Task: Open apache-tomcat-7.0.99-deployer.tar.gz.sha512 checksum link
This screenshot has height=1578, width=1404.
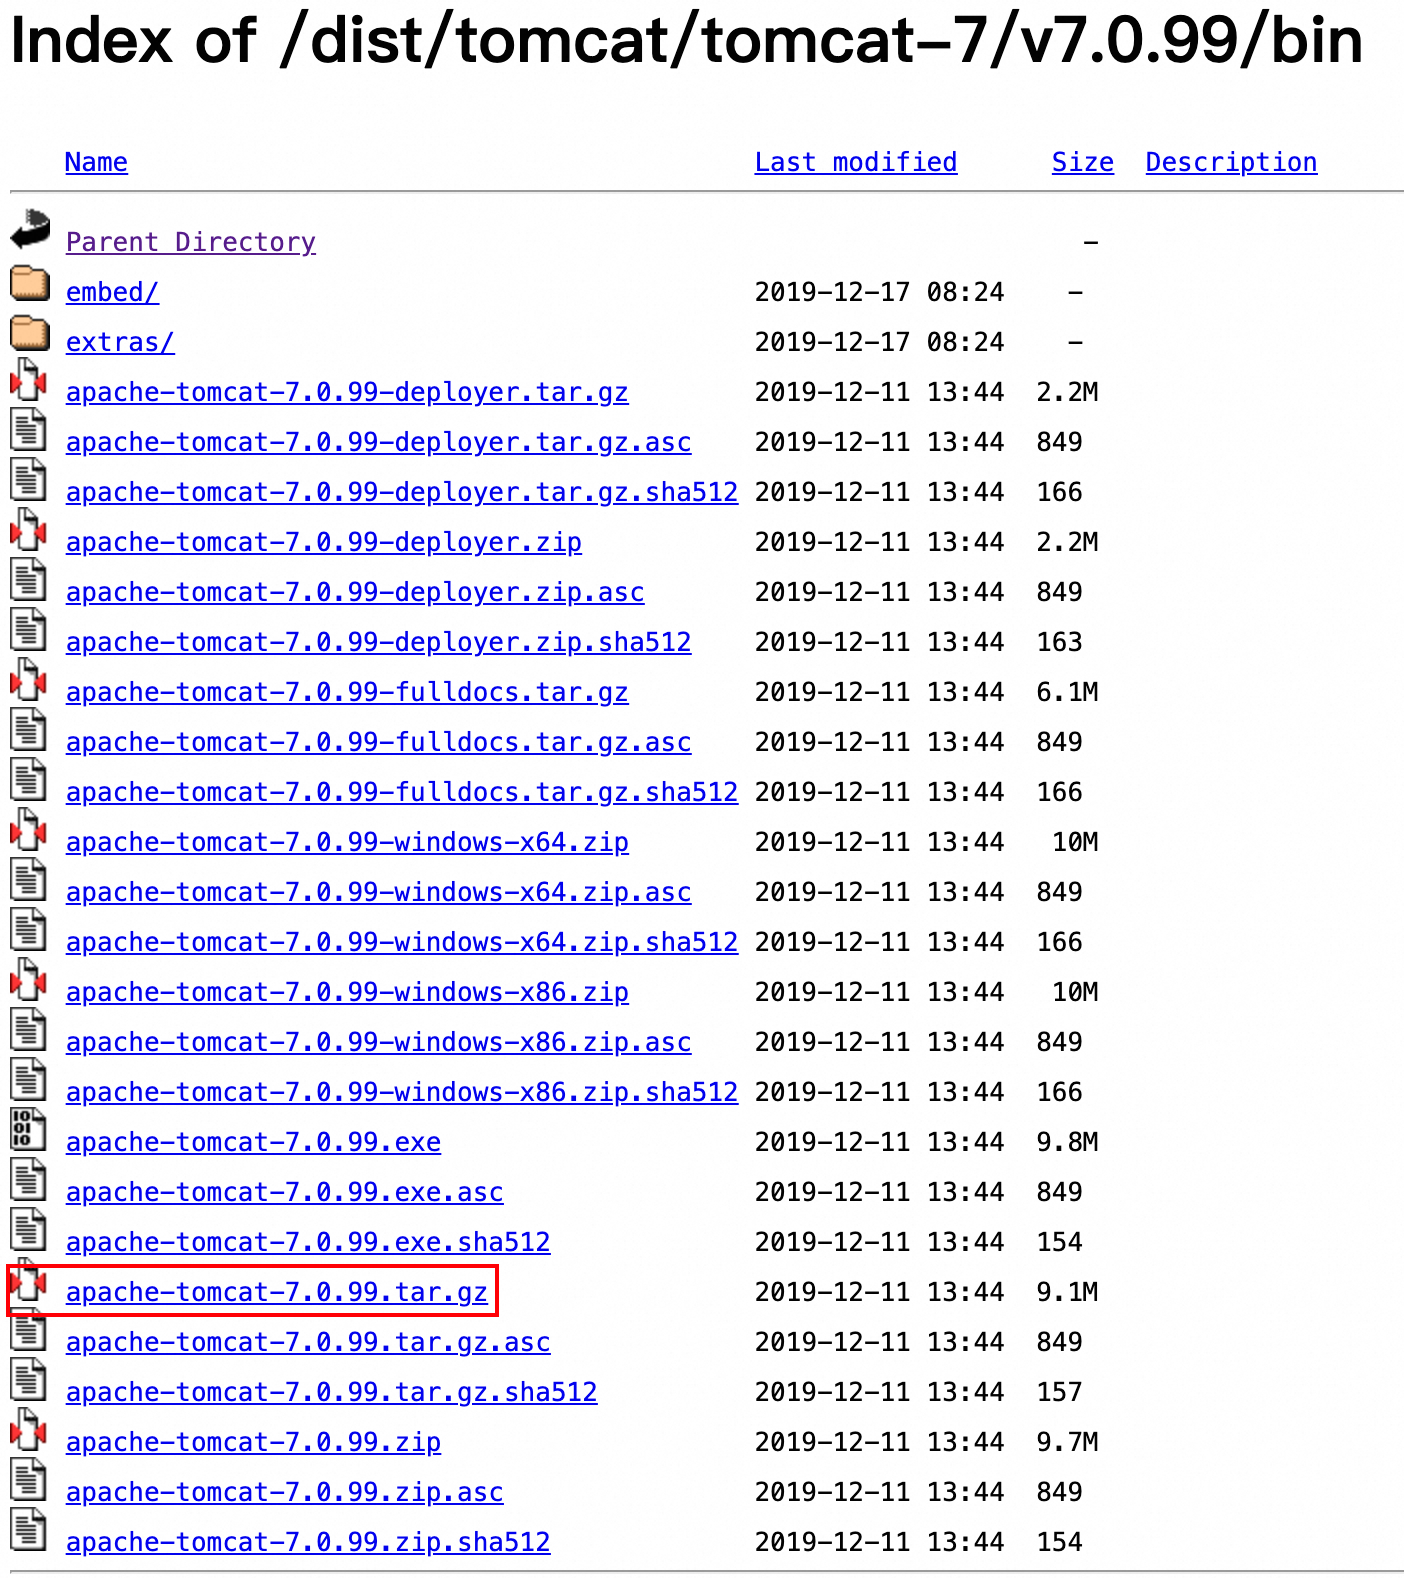Action: (402, 492)
